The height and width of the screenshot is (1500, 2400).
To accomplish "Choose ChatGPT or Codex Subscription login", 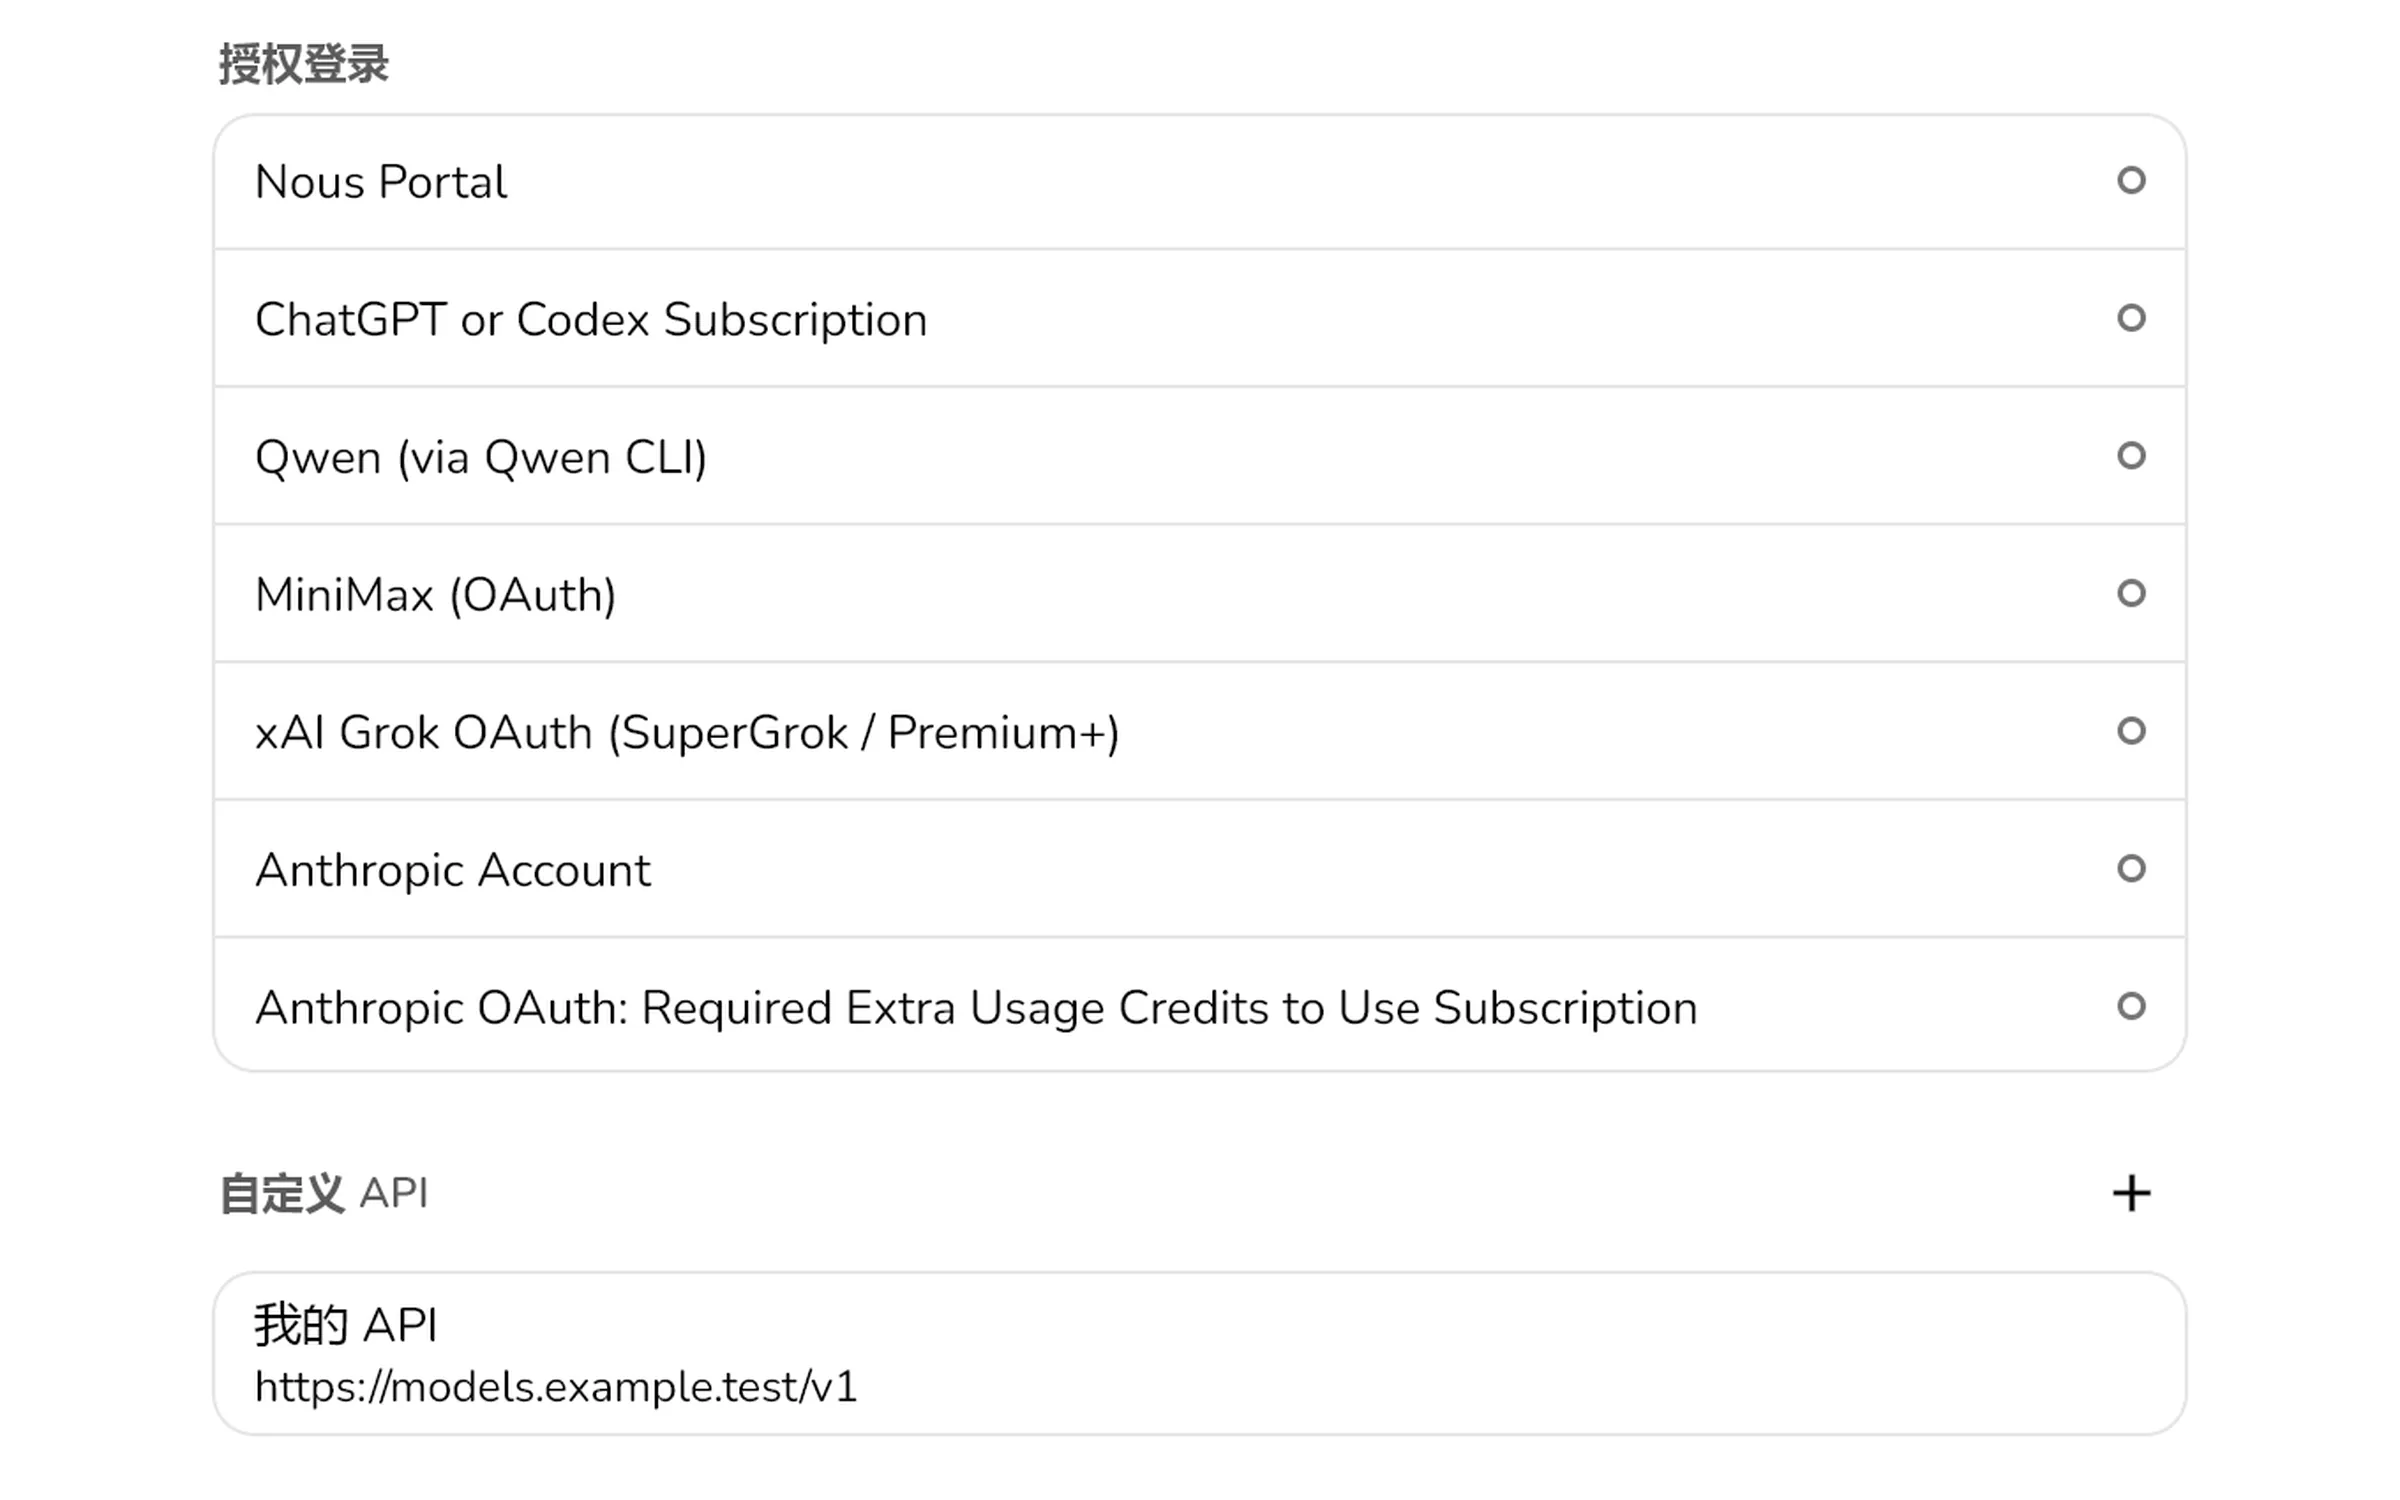I will pos(1200,319).
